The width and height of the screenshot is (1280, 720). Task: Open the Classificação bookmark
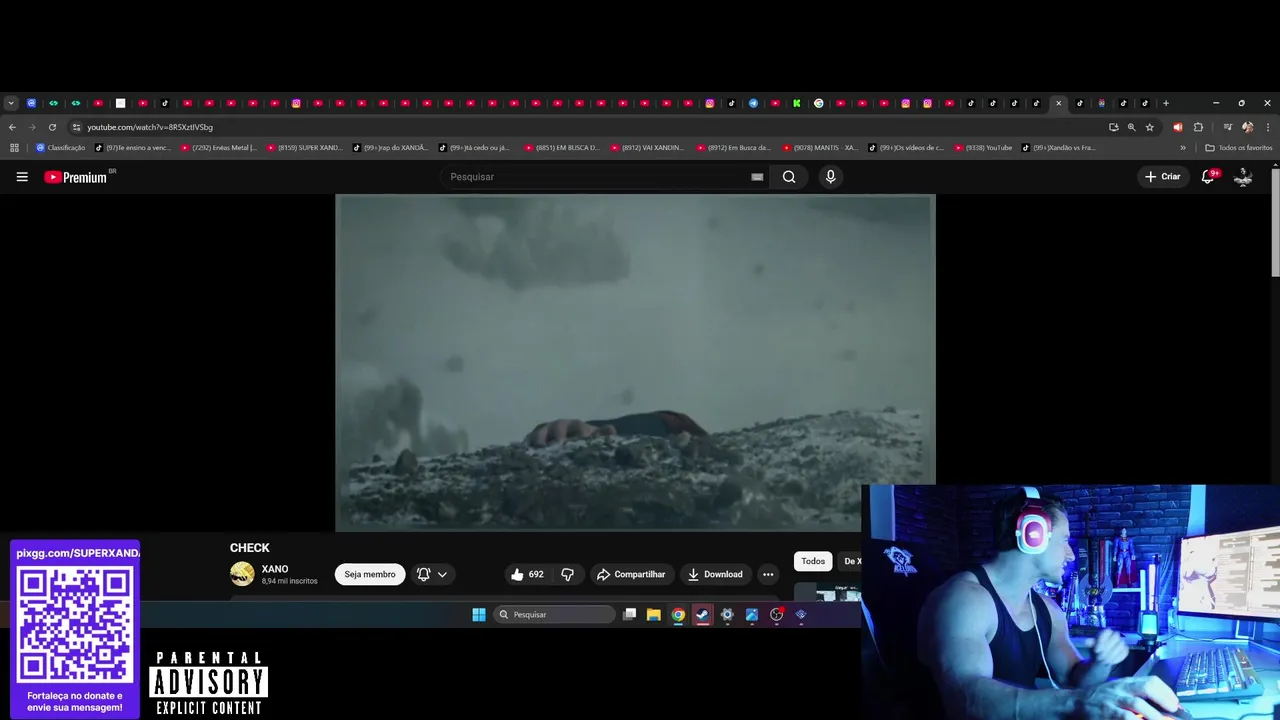61,148
